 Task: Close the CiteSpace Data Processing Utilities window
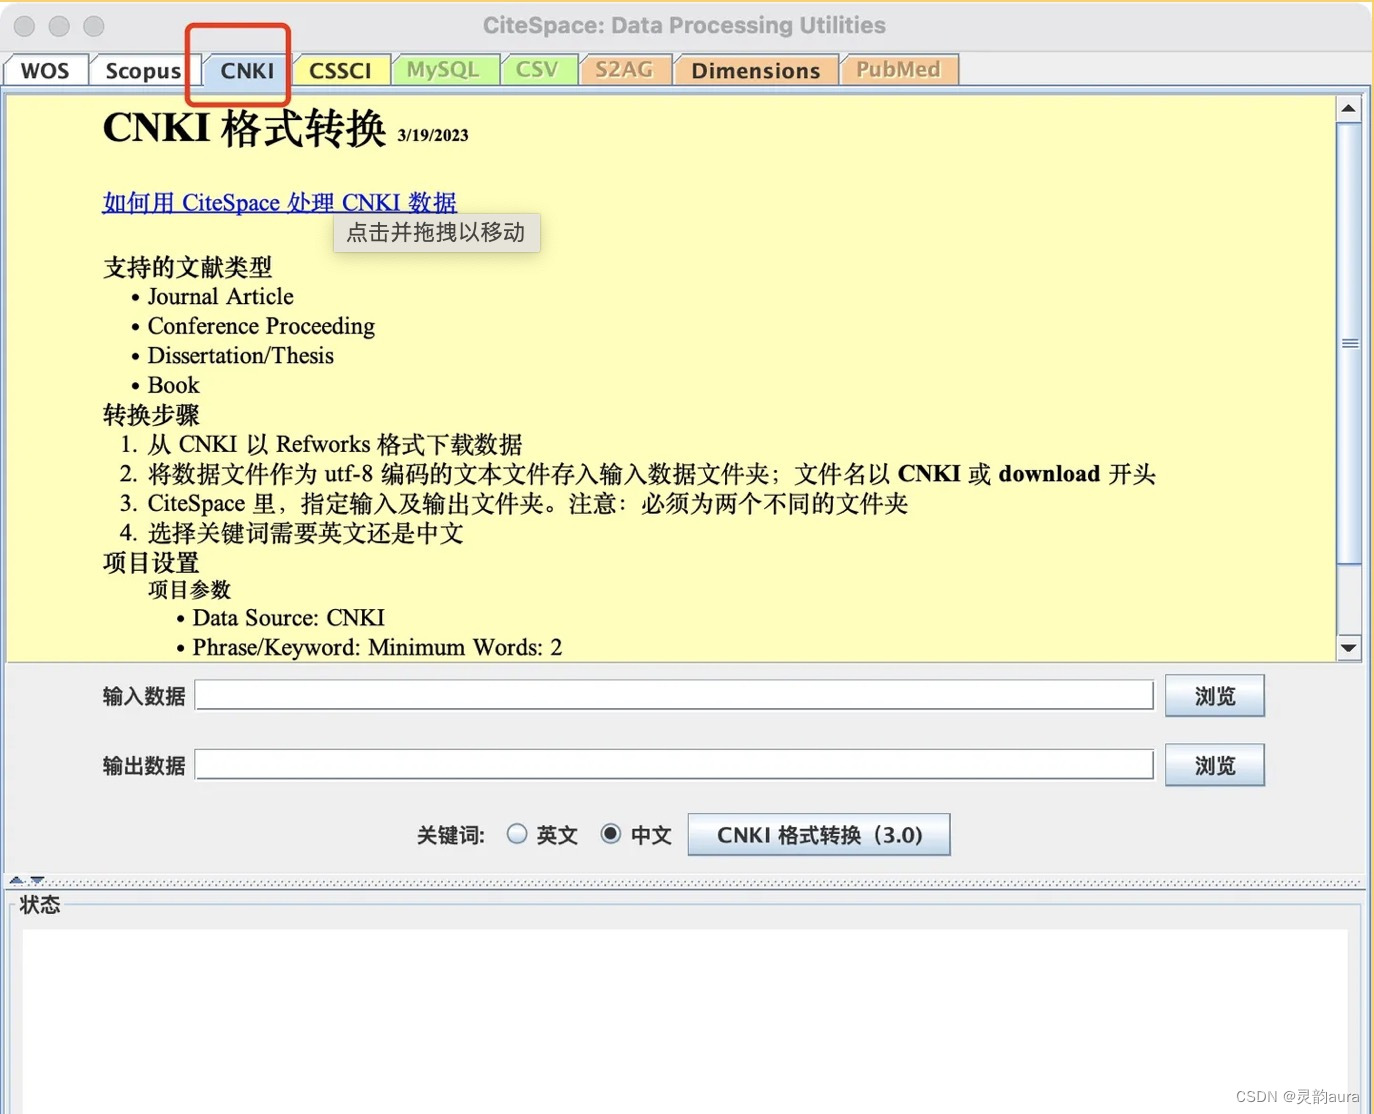tap(26, 26)
